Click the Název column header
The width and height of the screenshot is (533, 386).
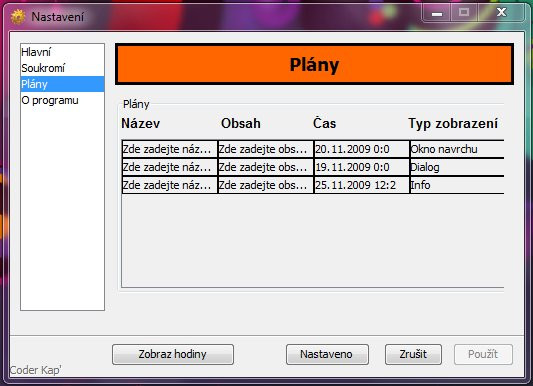tap(140, 123)
